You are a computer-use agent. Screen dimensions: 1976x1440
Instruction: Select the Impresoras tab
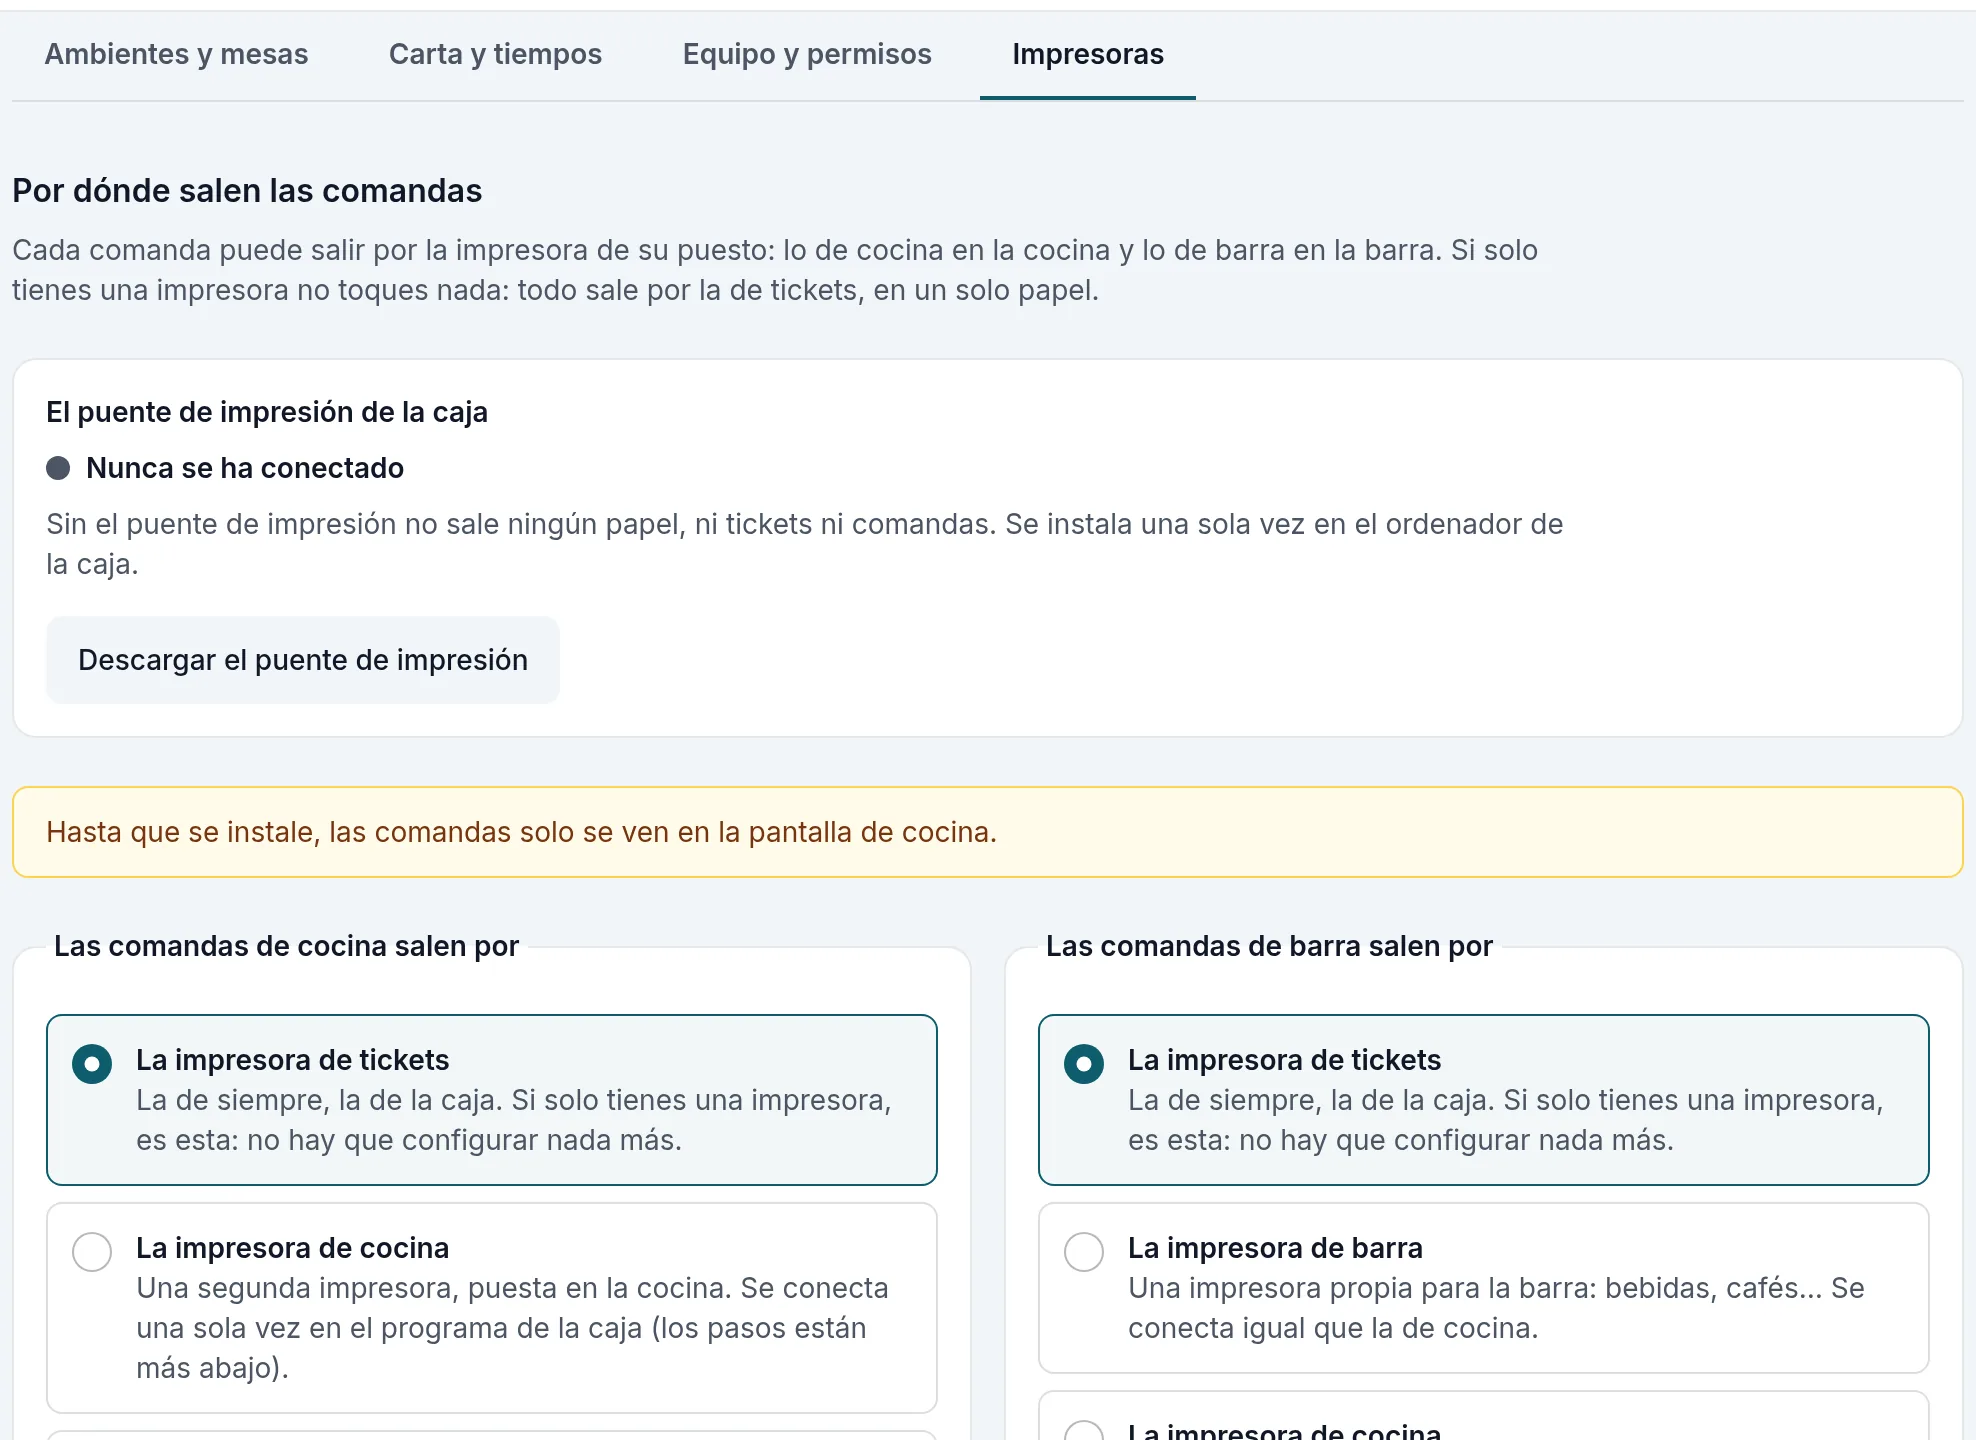(x=1088, y=54)
